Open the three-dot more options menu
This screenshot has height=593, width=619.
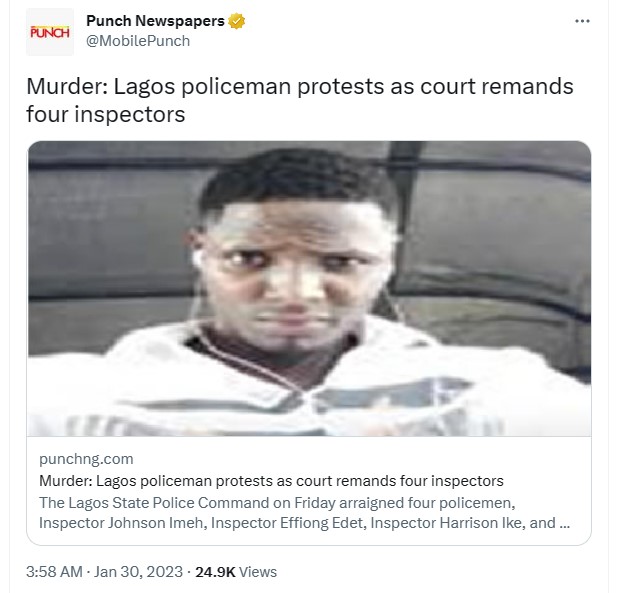pyautogui.click(x=582, y=21)
